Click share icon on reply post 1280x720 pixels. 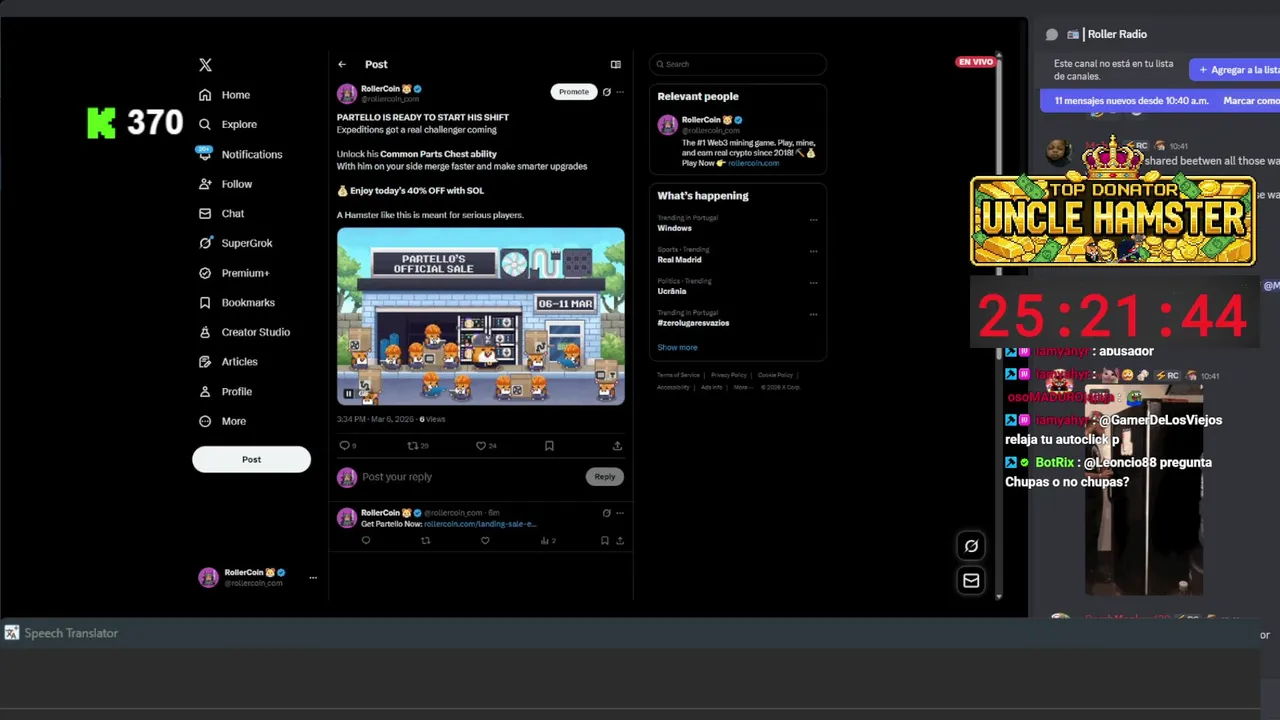[620, 541]
